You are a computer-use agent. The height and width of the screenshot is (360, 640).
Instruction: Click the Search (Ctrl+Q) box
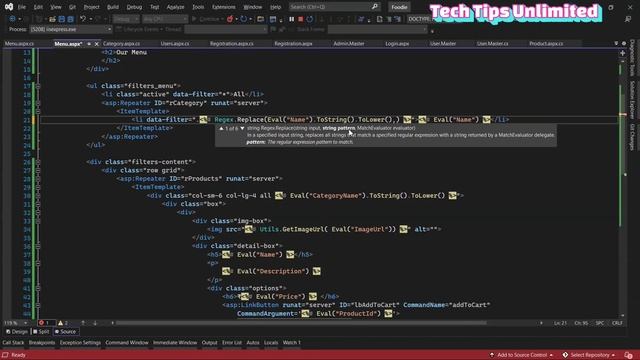tap(334, 7)
